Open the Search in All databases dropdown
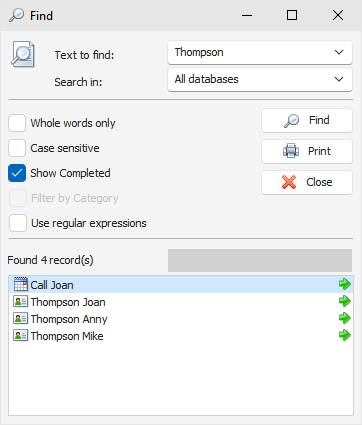362x425 pixels. [260, 79]
